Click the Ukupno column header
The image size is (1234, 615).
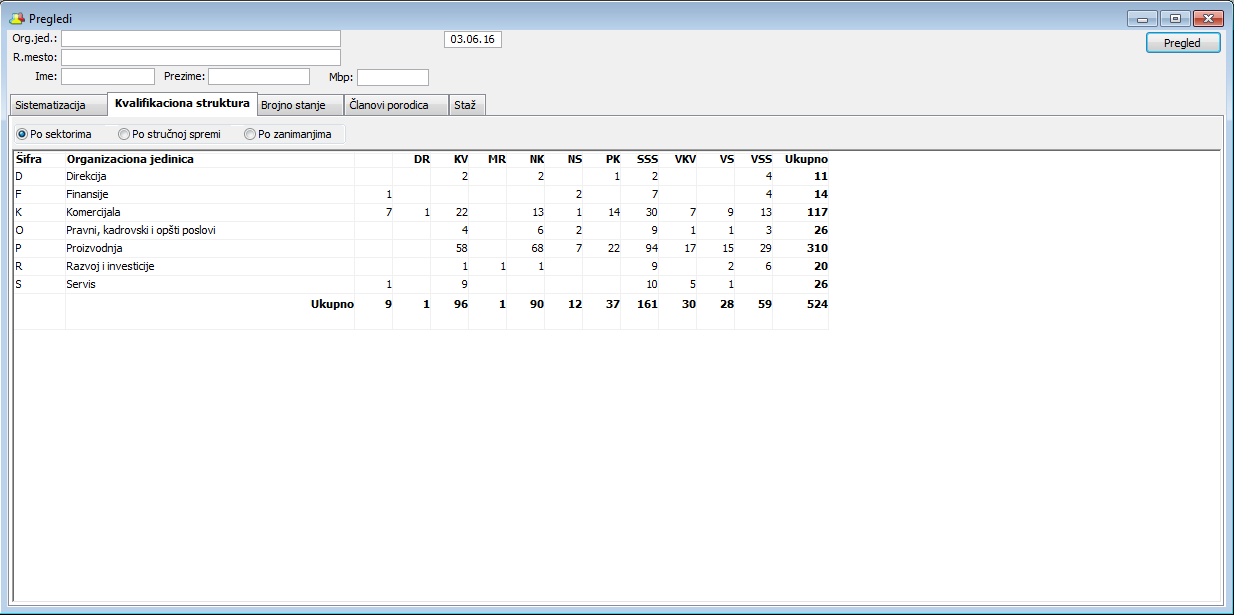pyautogui.click(x=806, y=159)
